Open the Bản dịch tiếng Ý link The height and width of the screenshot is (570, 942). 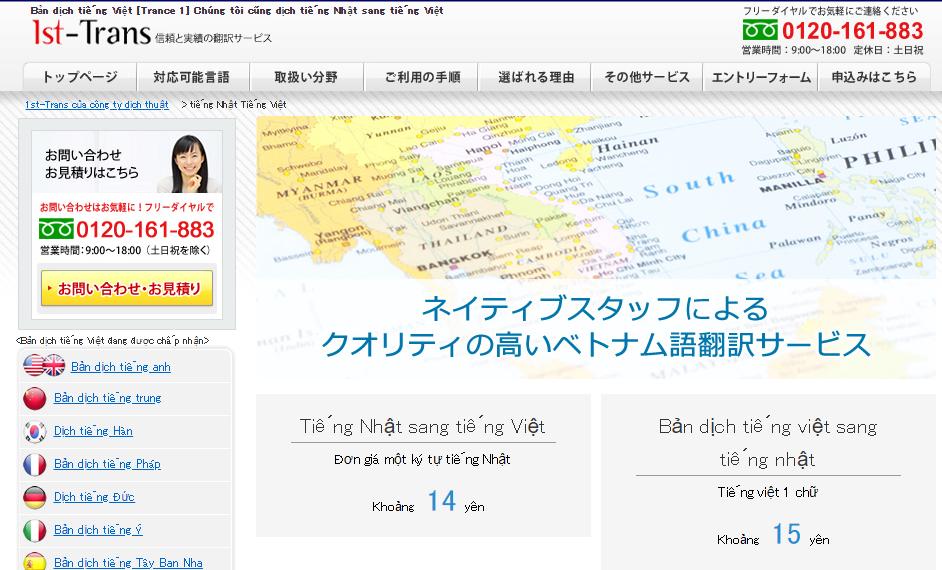click(98, 530)
